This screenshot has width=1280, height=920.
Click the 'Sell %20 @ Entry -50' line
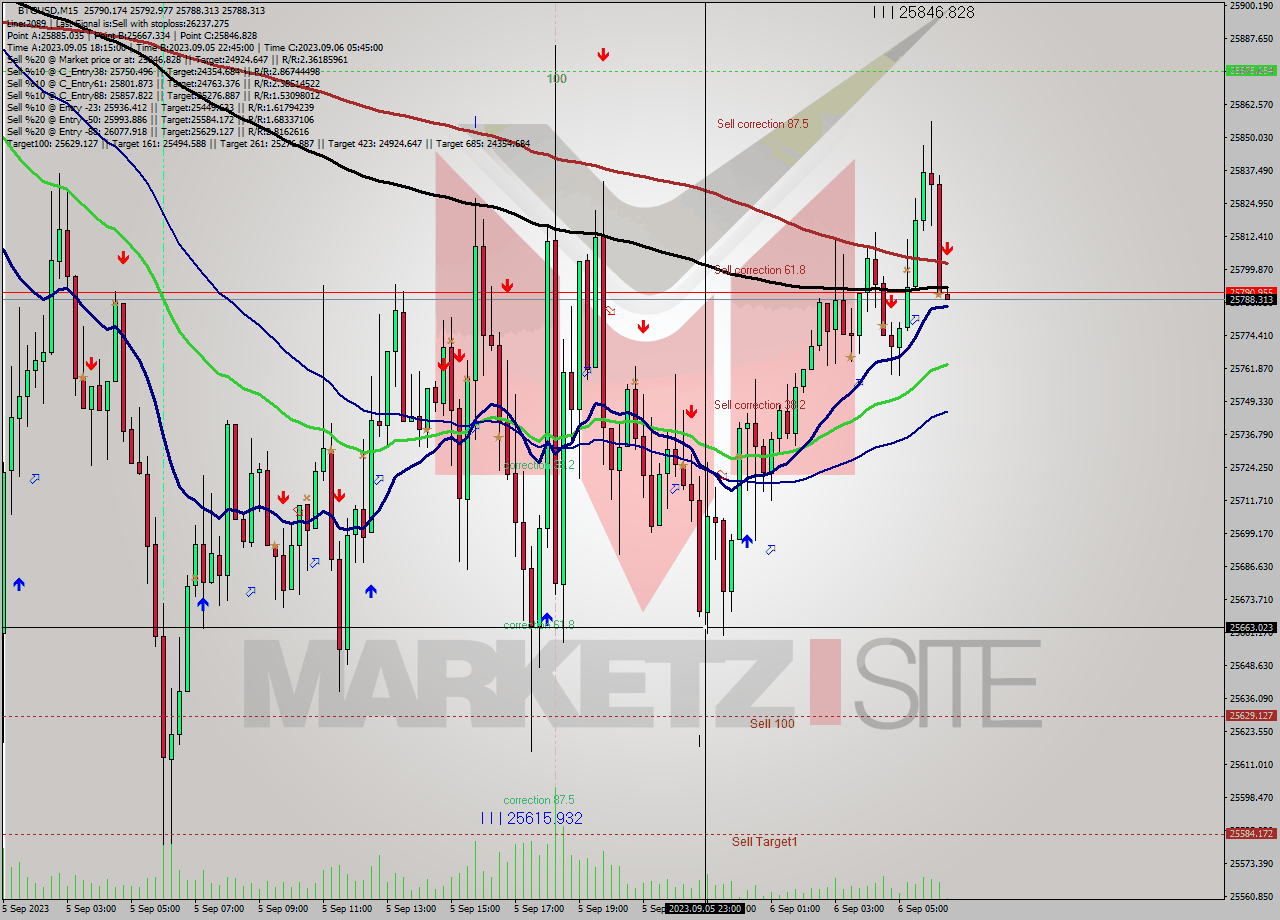click(160, 119)
